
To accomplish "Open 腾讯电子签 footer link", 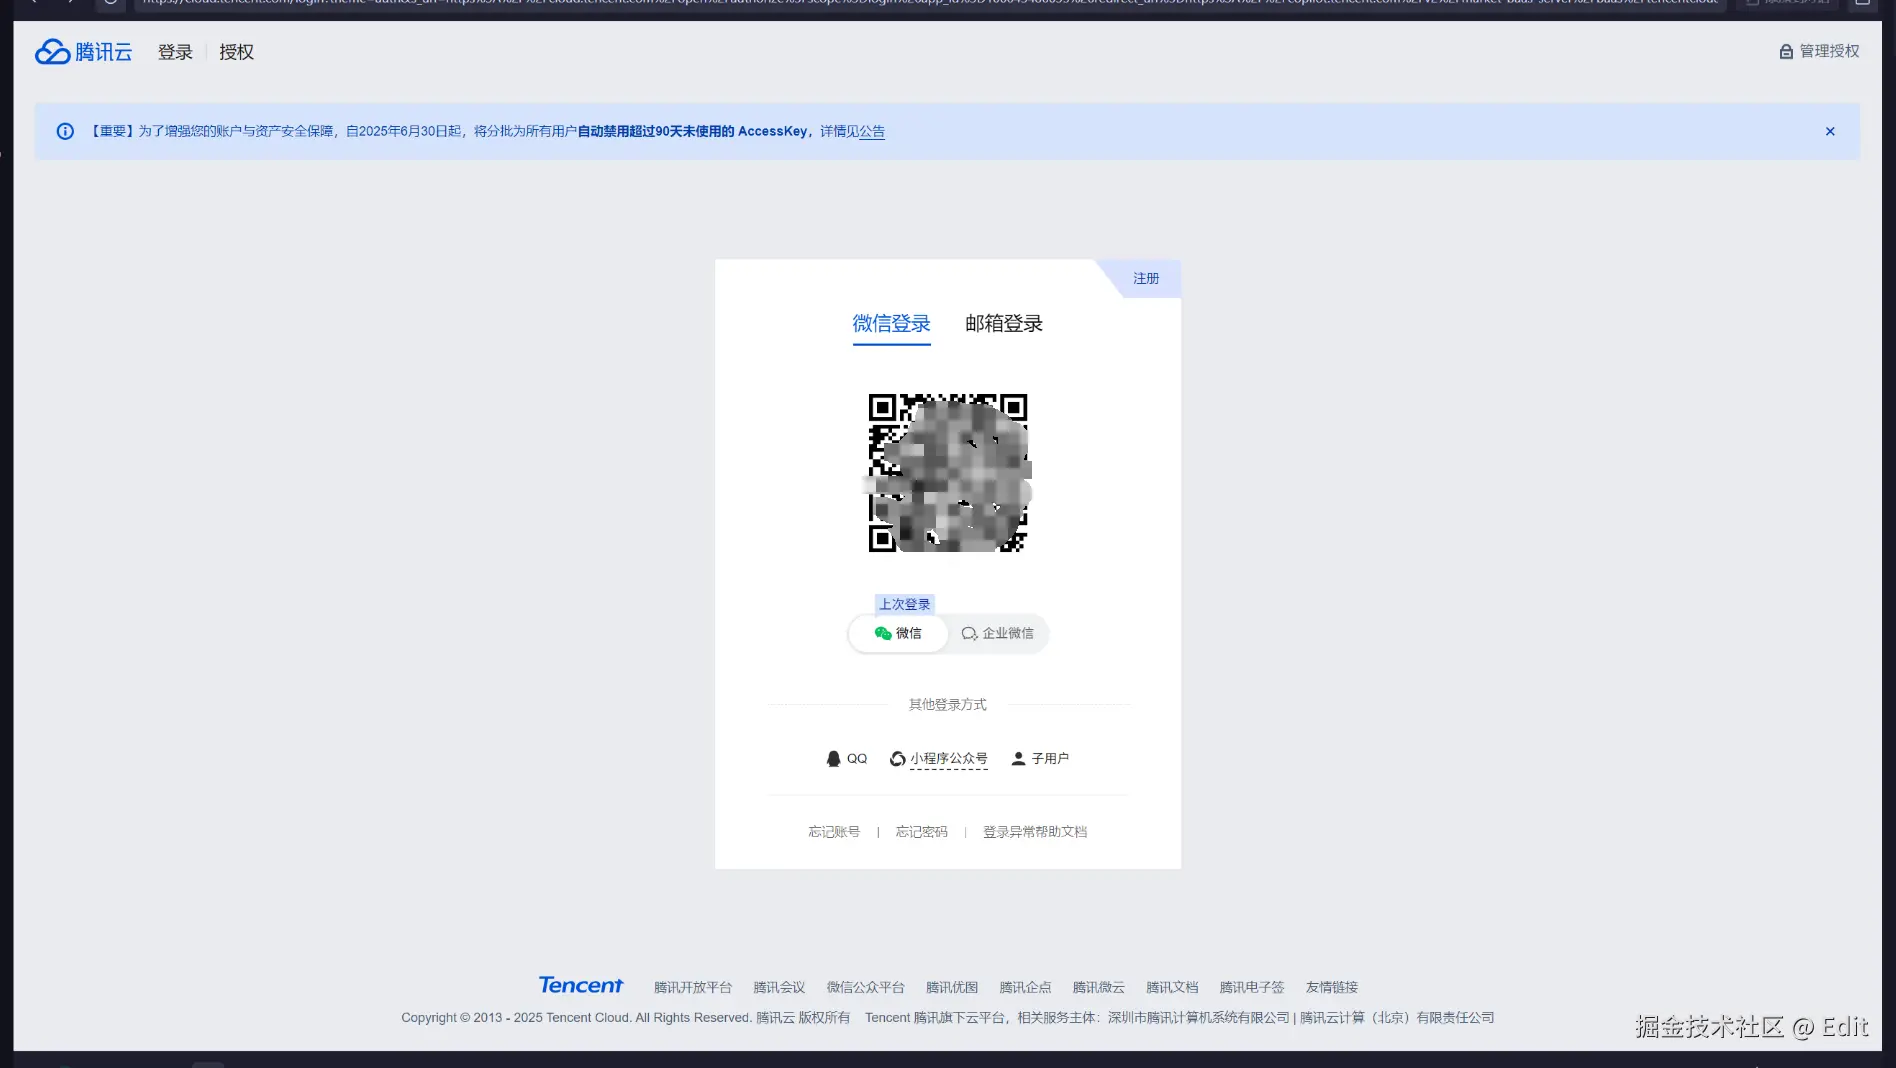I will tap(1252, 987).
